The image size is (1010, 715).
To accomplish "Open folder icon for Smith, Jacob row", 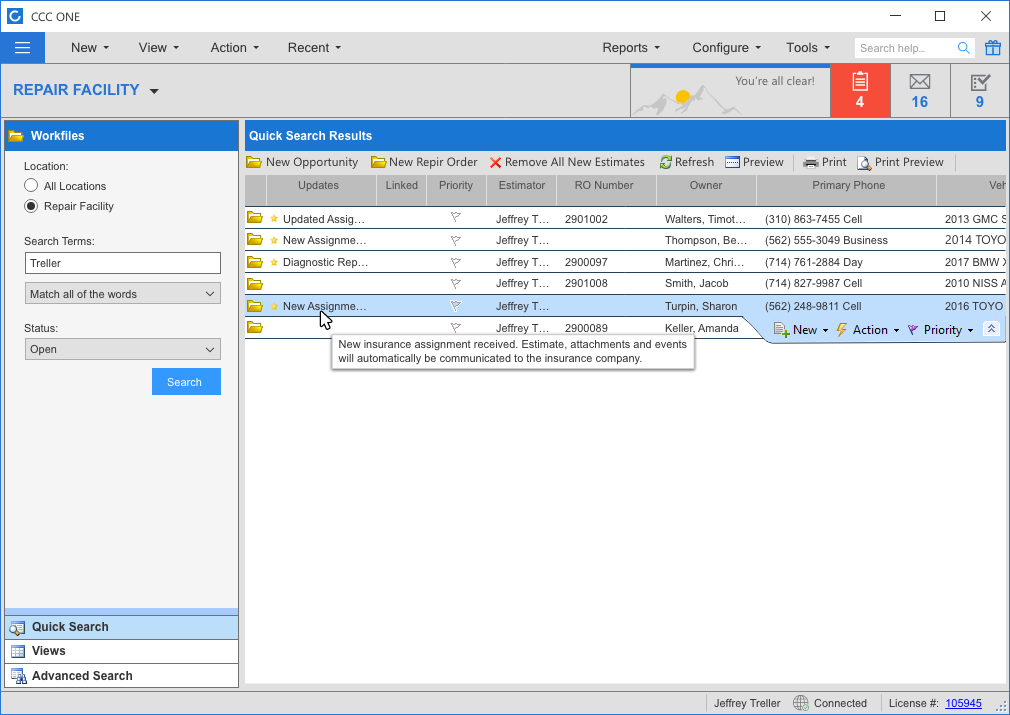I will tap(255, 283).
